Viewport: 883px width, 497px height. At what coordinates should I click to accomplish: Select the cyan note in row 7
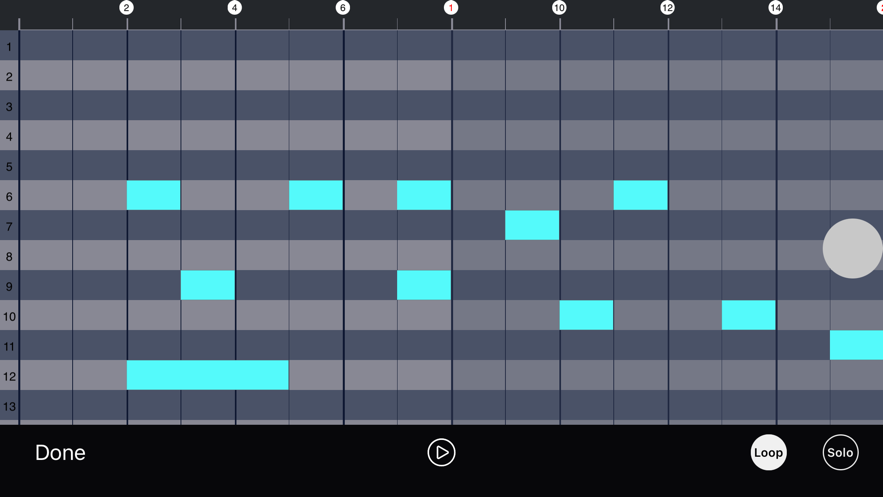pyautogui.click(x=532, y=225)
